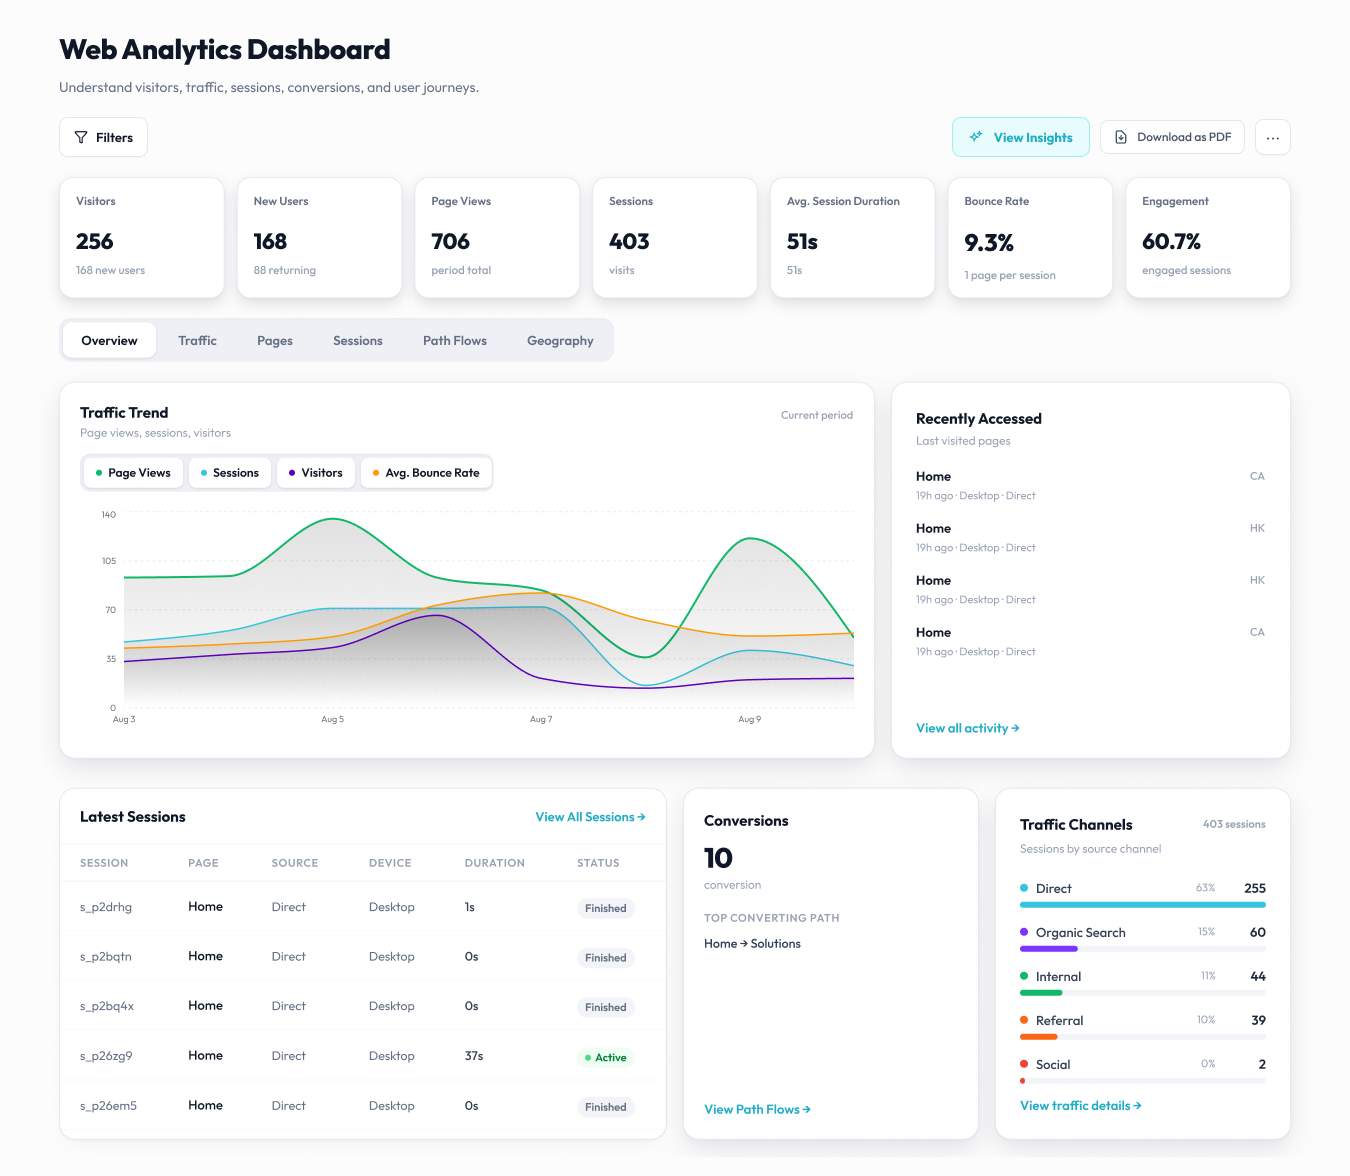Click the 403 sessions label
The height and width of the screenshot is (1176, 1350).
pyautogui.click(x=1234, y=824)
